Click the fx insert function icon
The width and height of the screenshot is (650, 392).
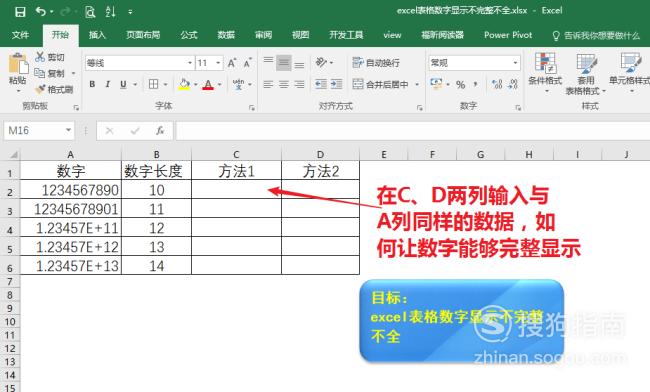(160, 131)
